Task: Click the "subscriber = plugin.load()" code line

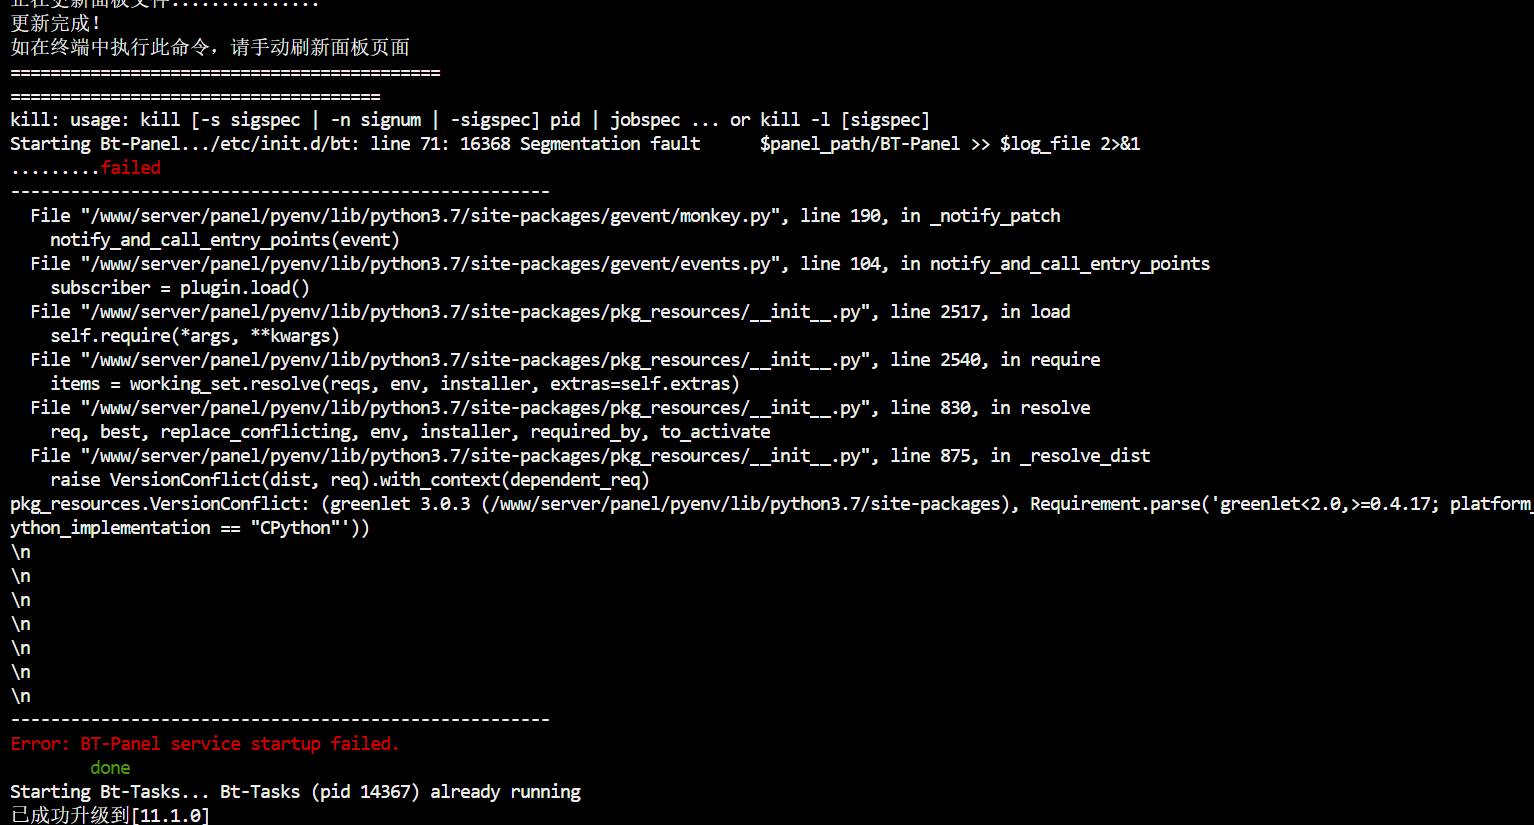Action: pos(180,288)
